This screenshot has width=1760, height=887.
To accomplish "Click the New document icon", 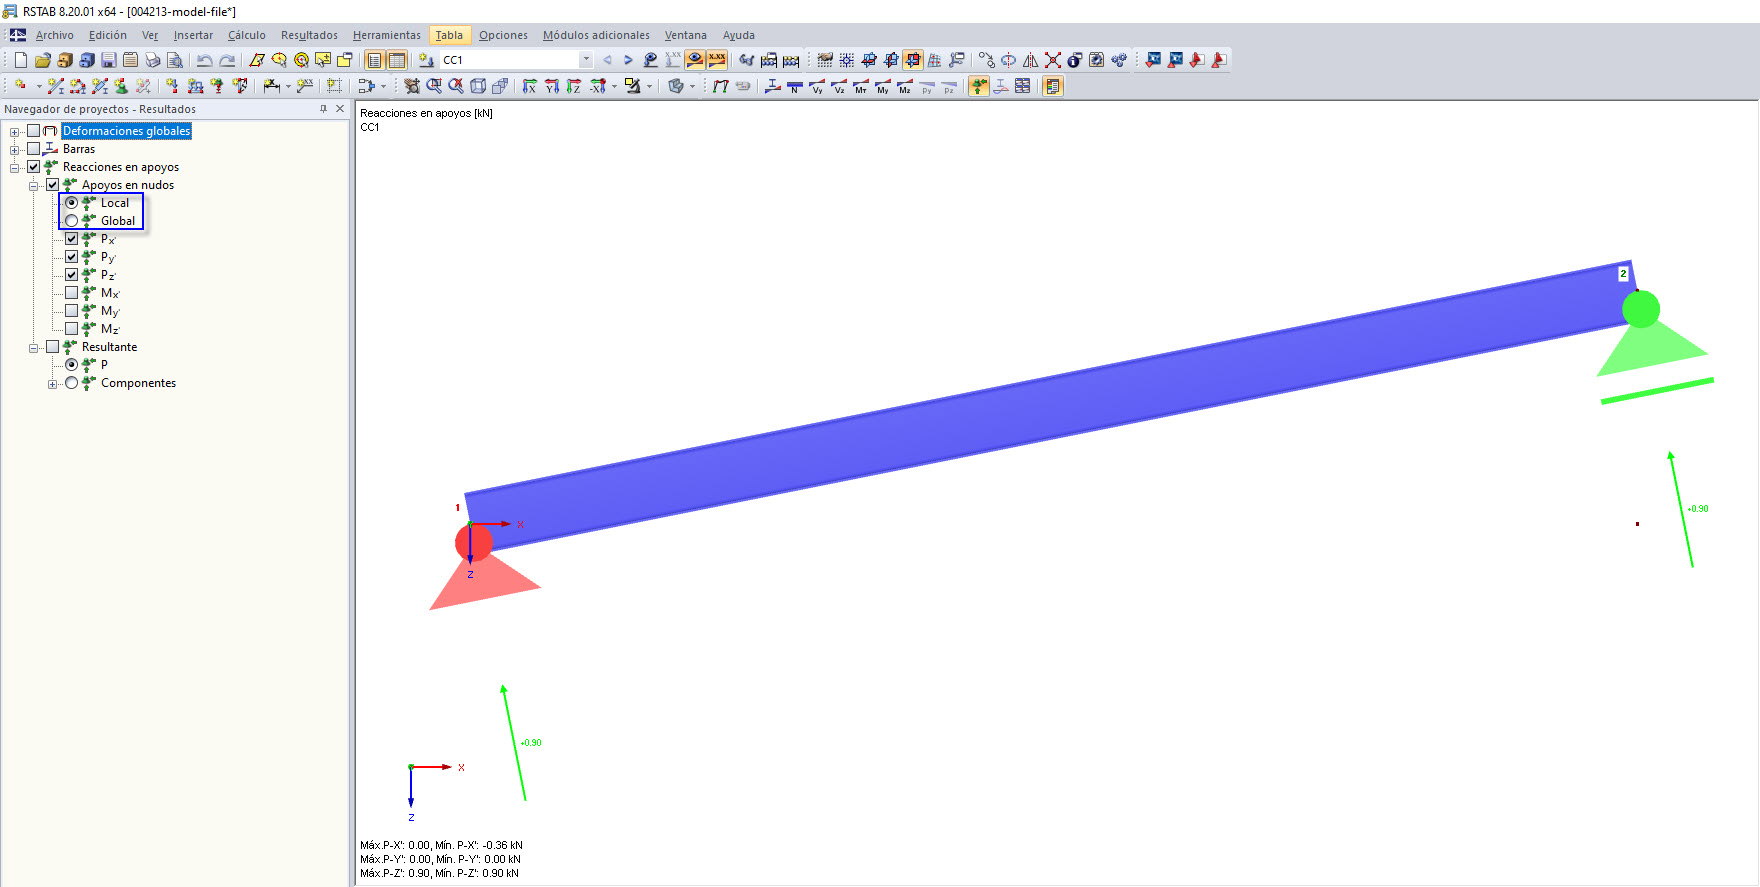I will point(20,60).
